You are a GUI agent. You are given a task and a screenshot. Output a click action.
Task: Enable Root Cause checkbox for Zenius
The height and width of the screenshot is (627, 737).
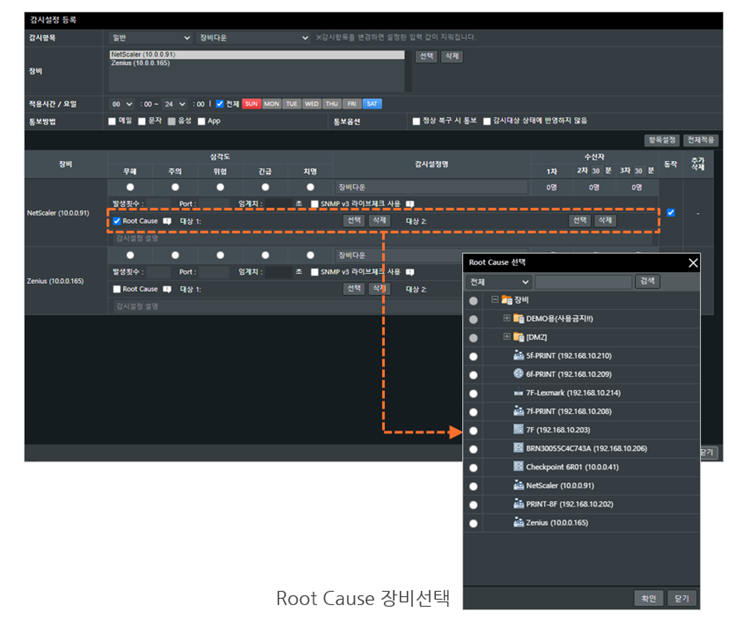point(117,289)
